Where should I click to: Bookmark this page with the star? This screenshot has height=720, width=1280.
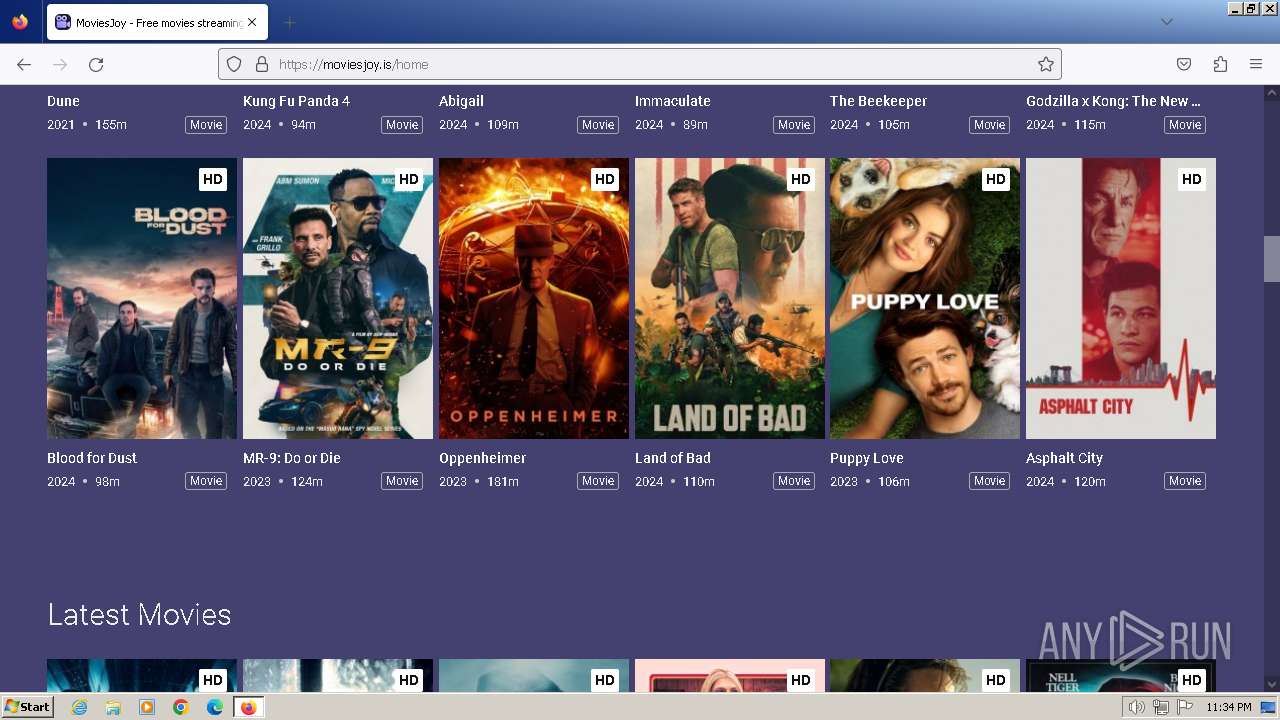(1046, 64)
